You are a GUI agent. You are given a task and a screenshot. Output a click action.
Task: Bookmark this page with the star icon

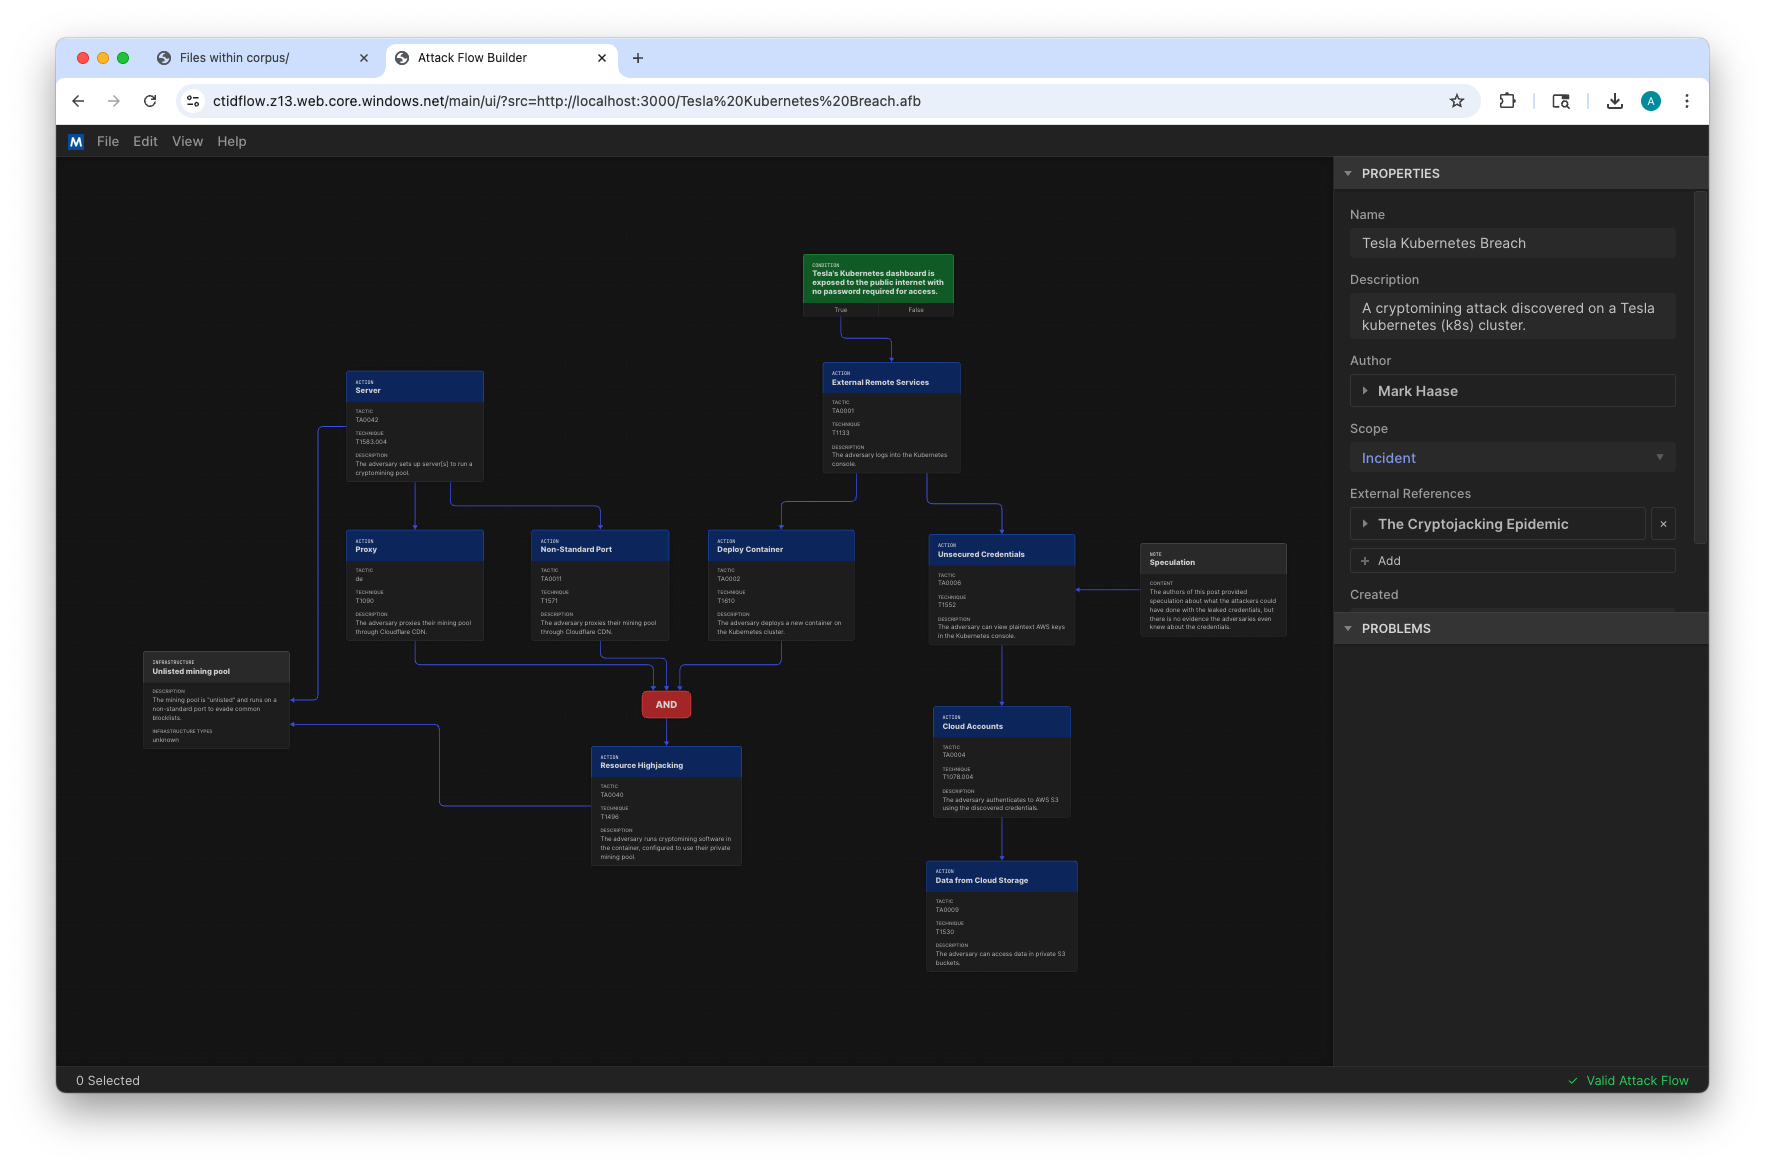pos(1457,101)
